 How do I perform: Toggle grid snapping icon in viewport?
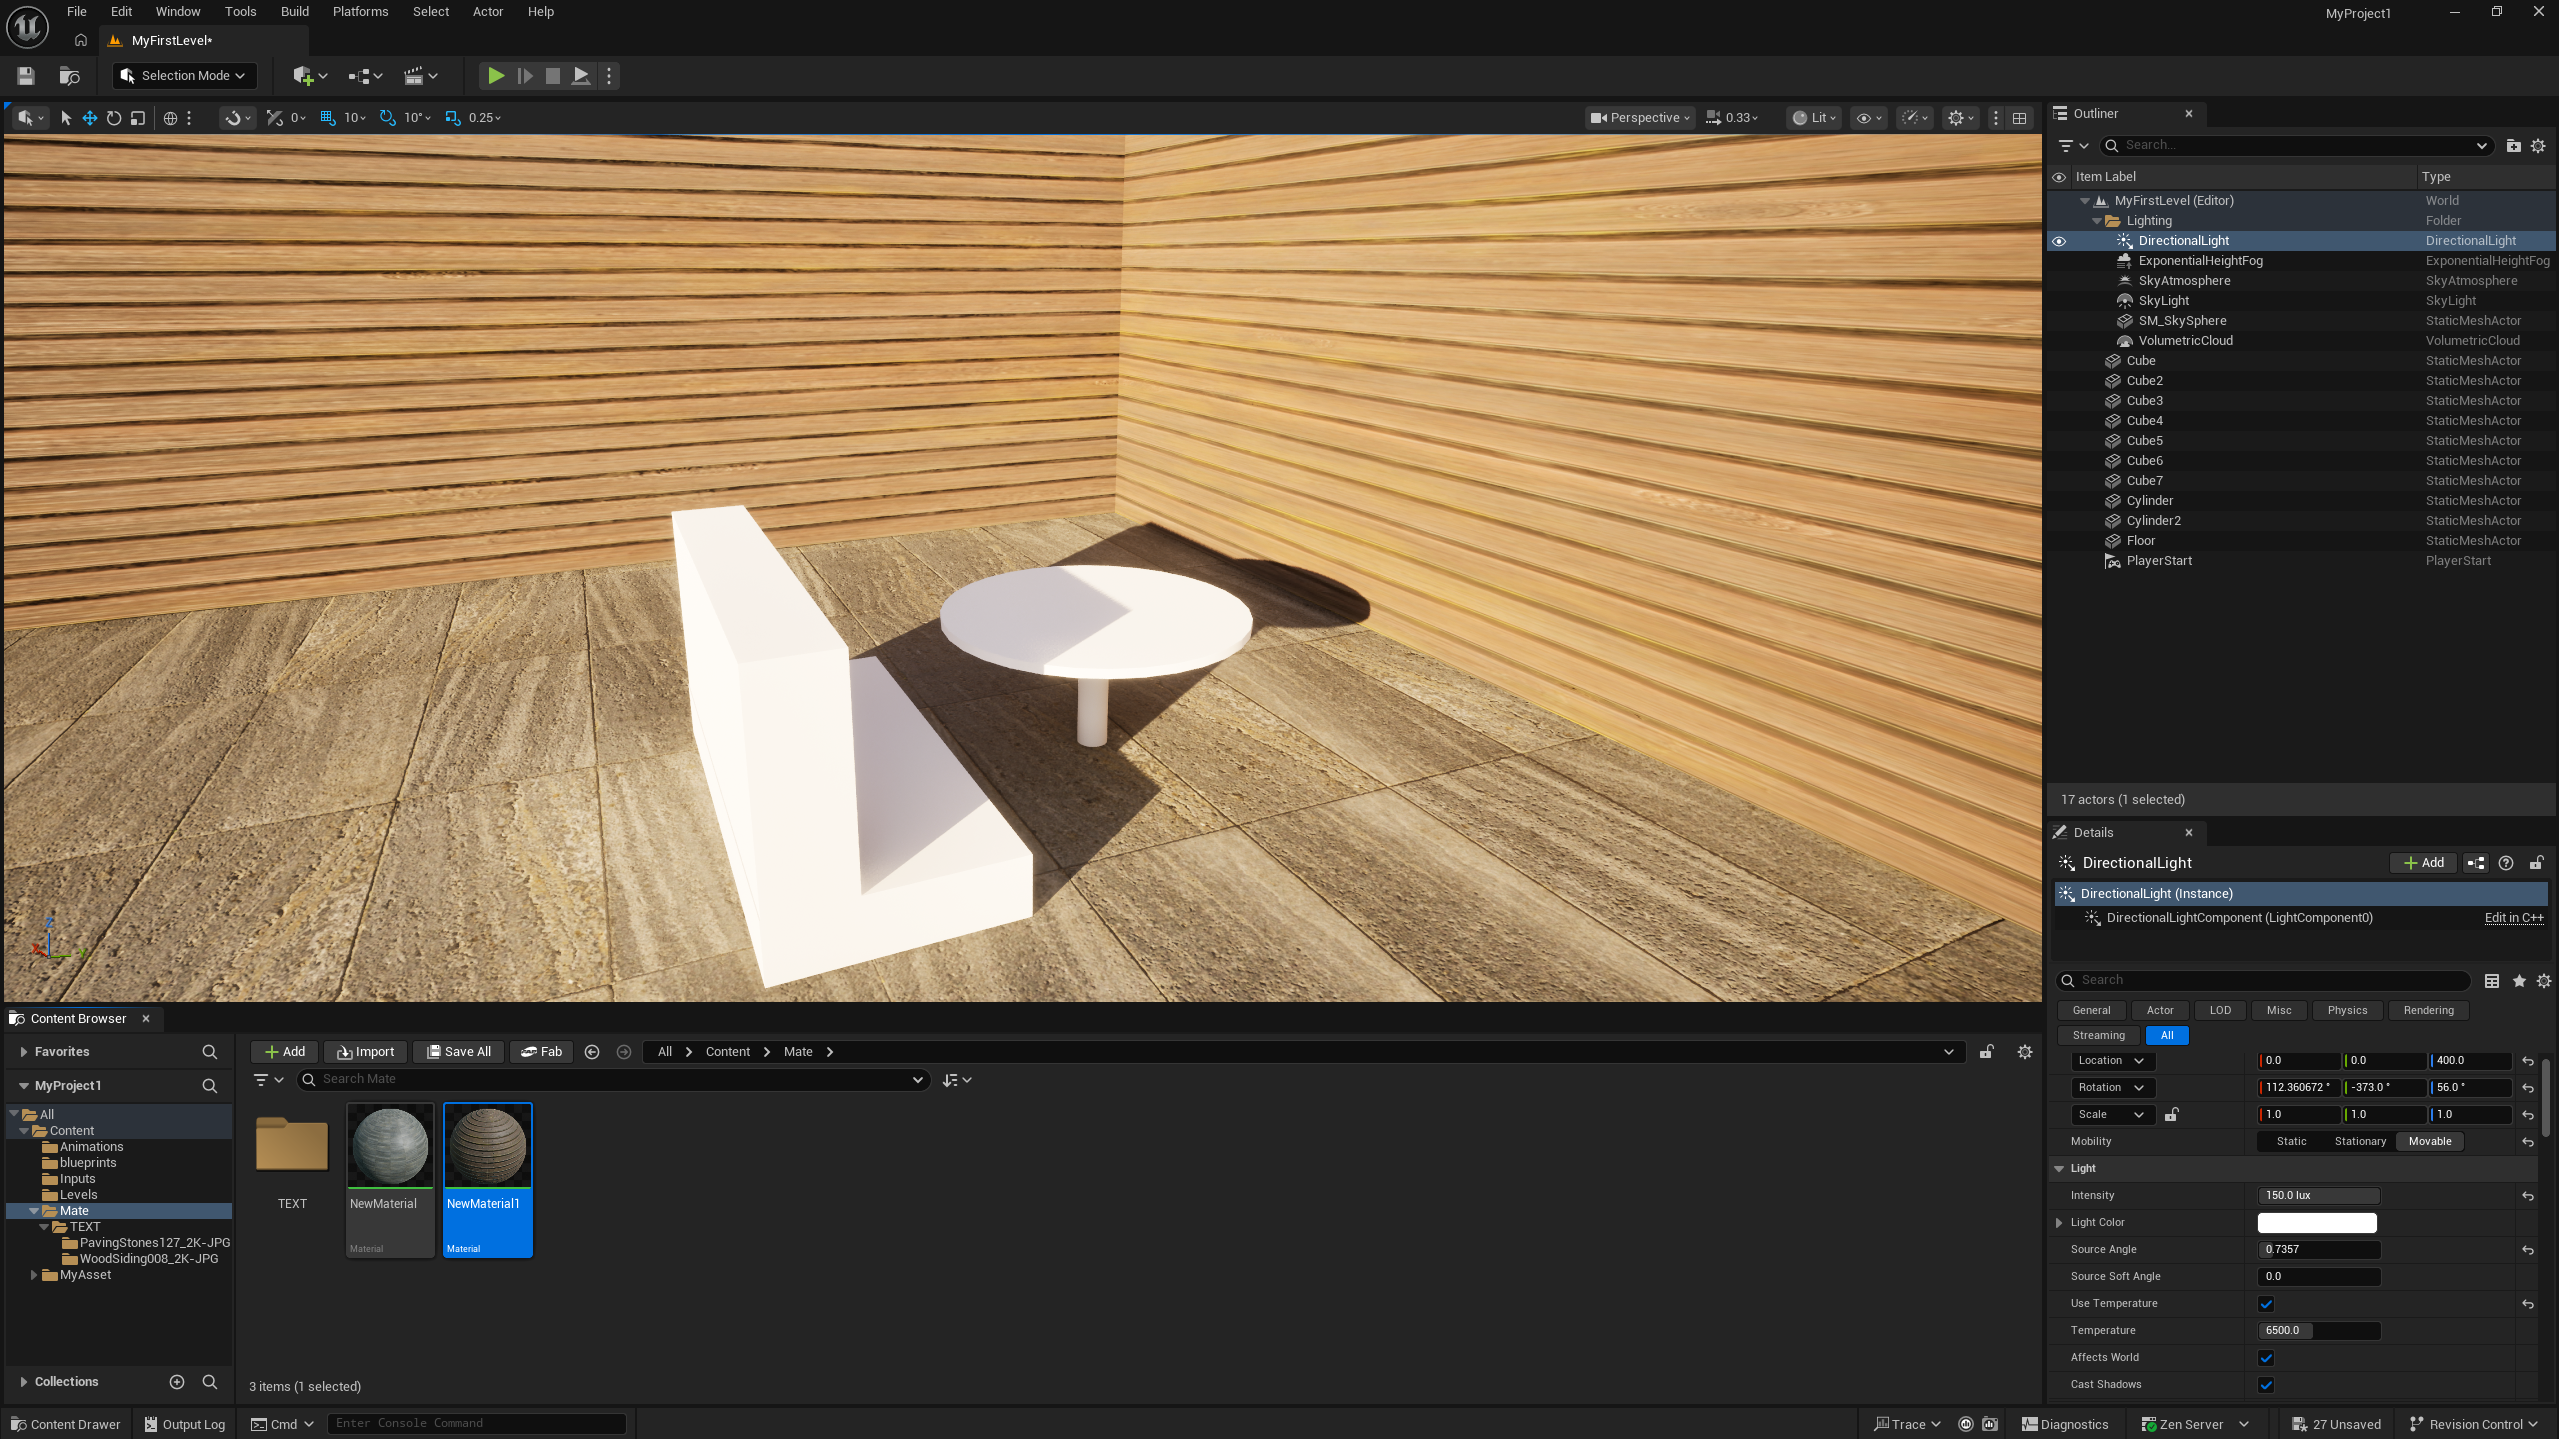pyautogui.click(x=328, y=118)
